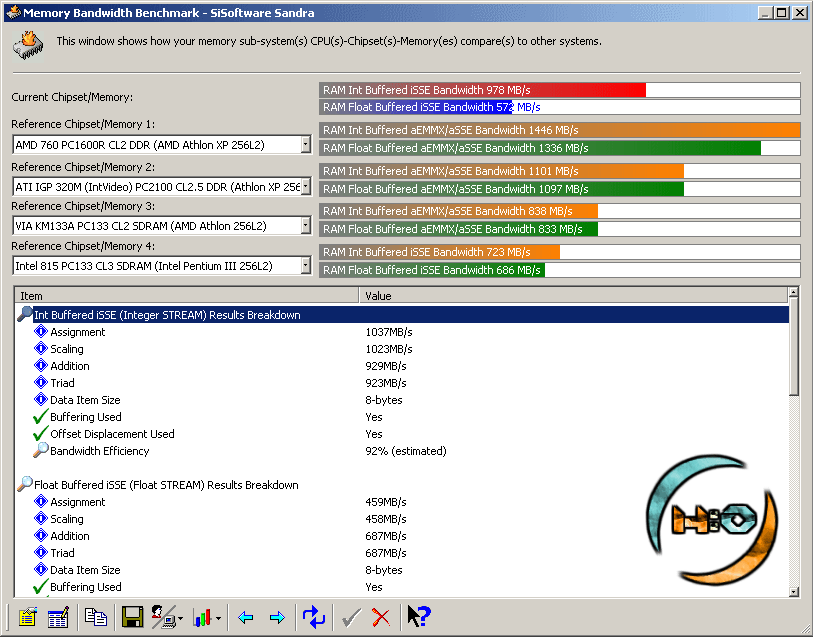Cancel with the red X toolbar icon

click(381, 617)
